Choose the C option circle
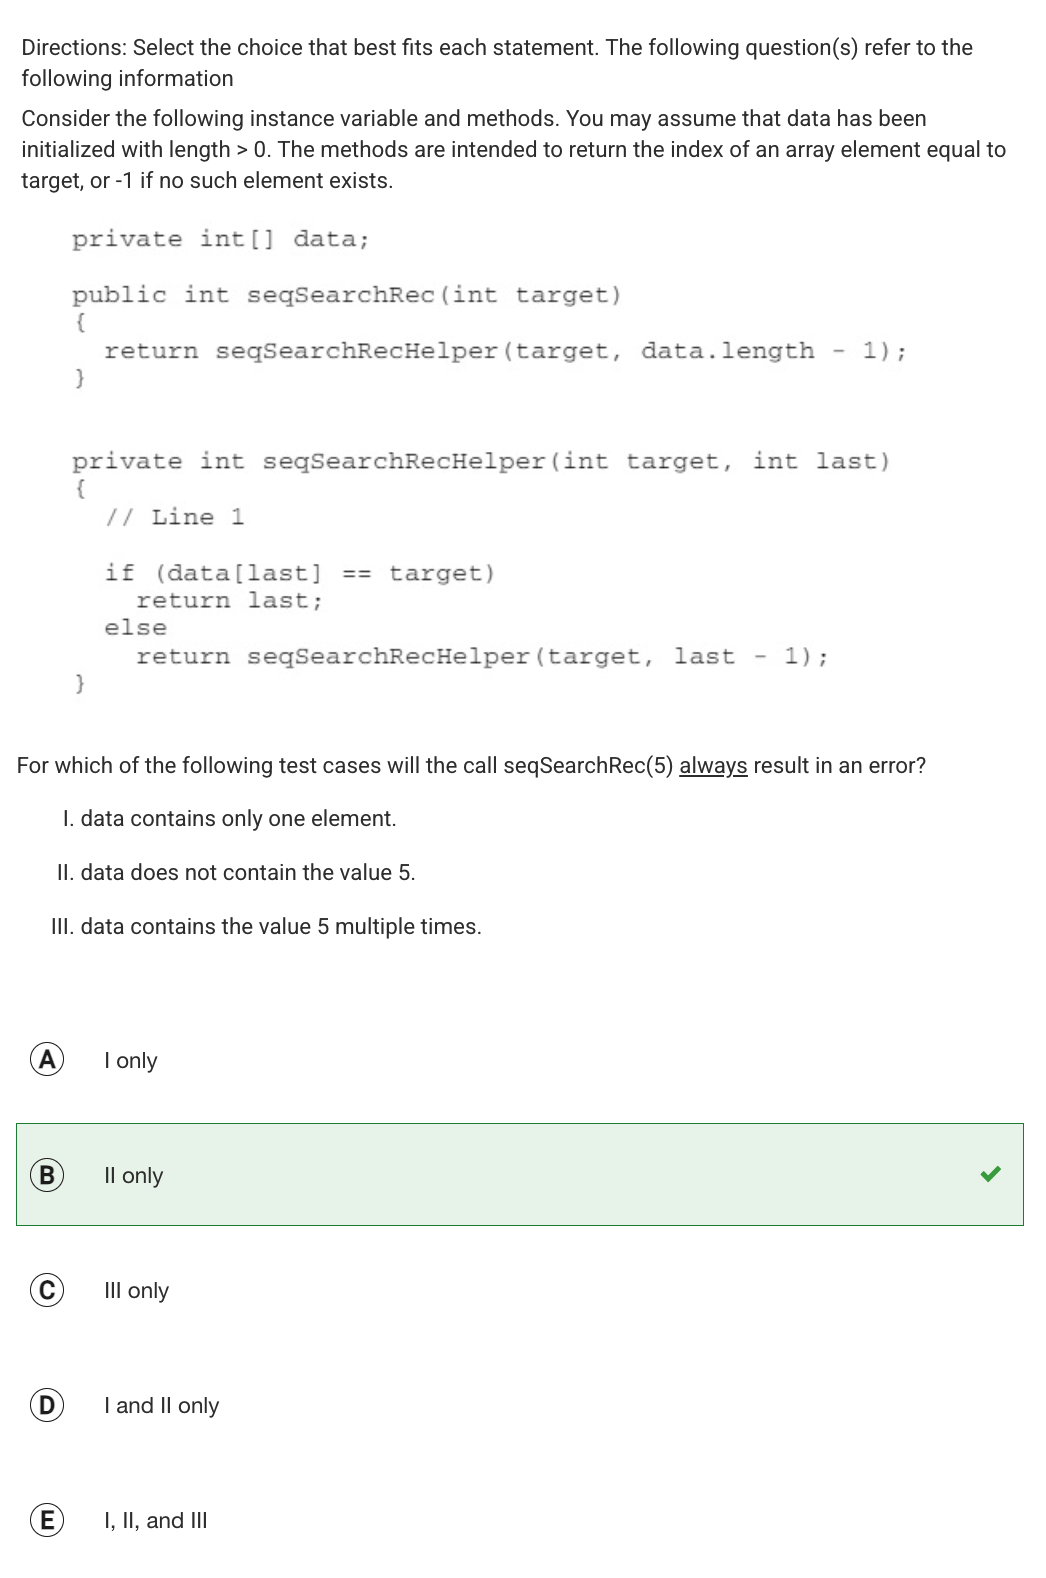Image resolution: width=1046 pixels, height=1578 pixels. coord(46,1290)
